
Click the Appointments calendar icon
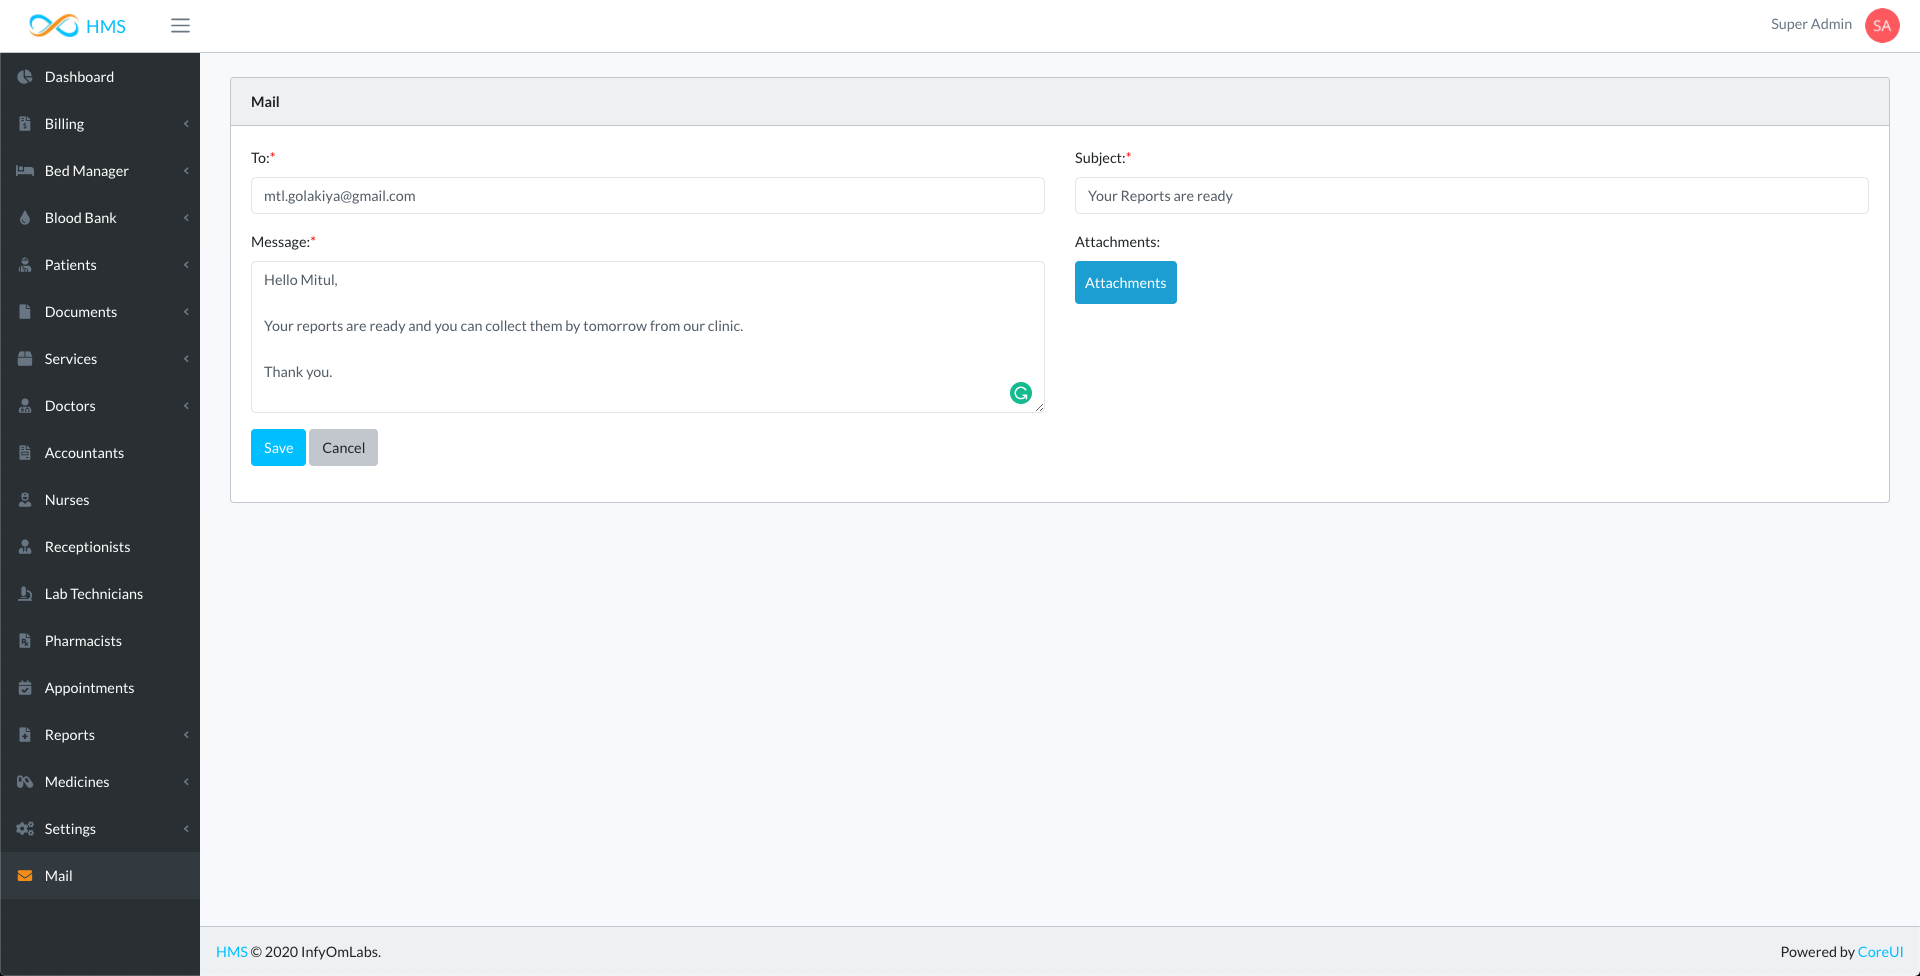coord(25,688)
